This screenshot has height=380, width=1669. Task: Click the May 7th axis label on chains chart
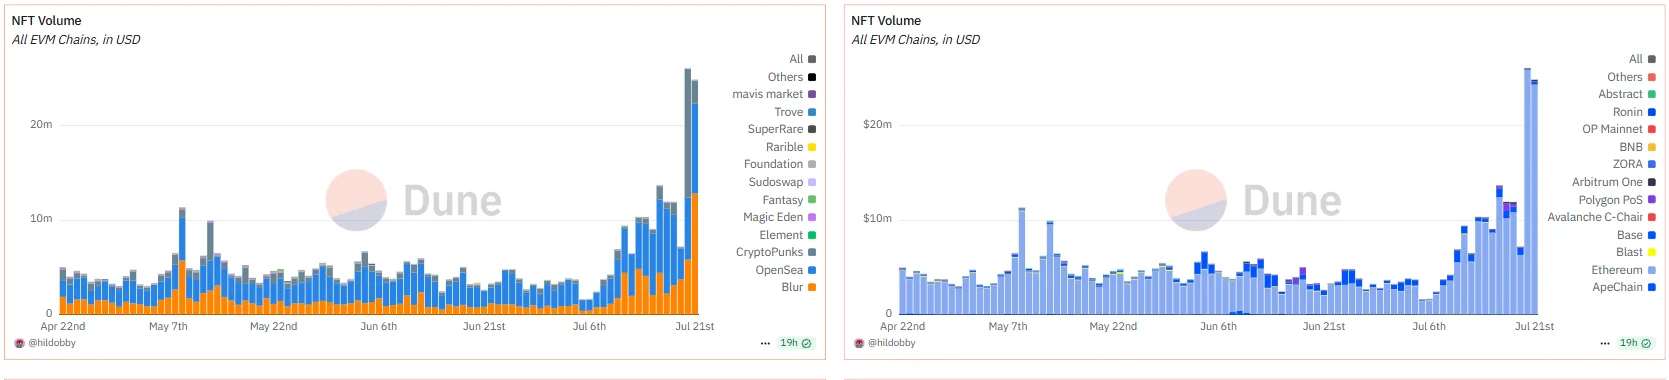click(x=1008, y=326)
